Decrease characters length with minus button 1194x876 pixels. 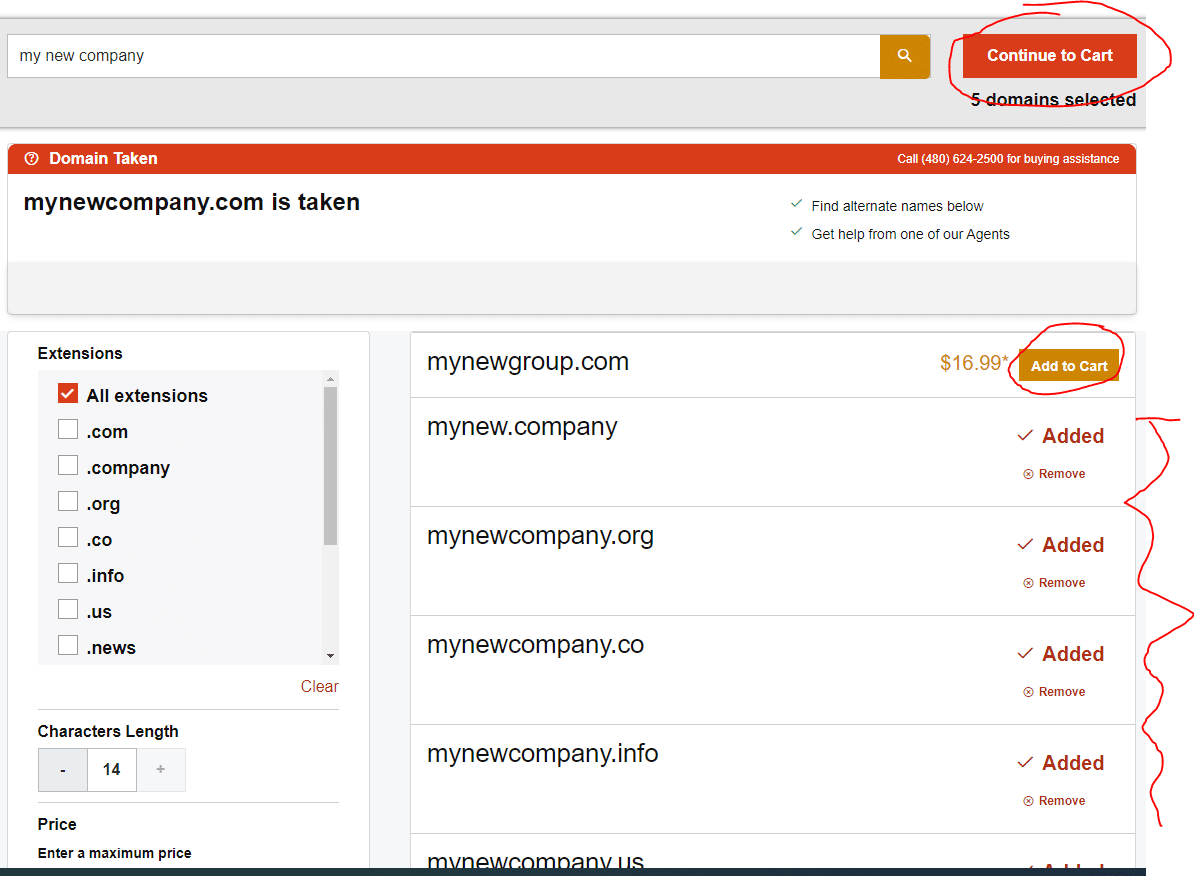click(63, 770)
